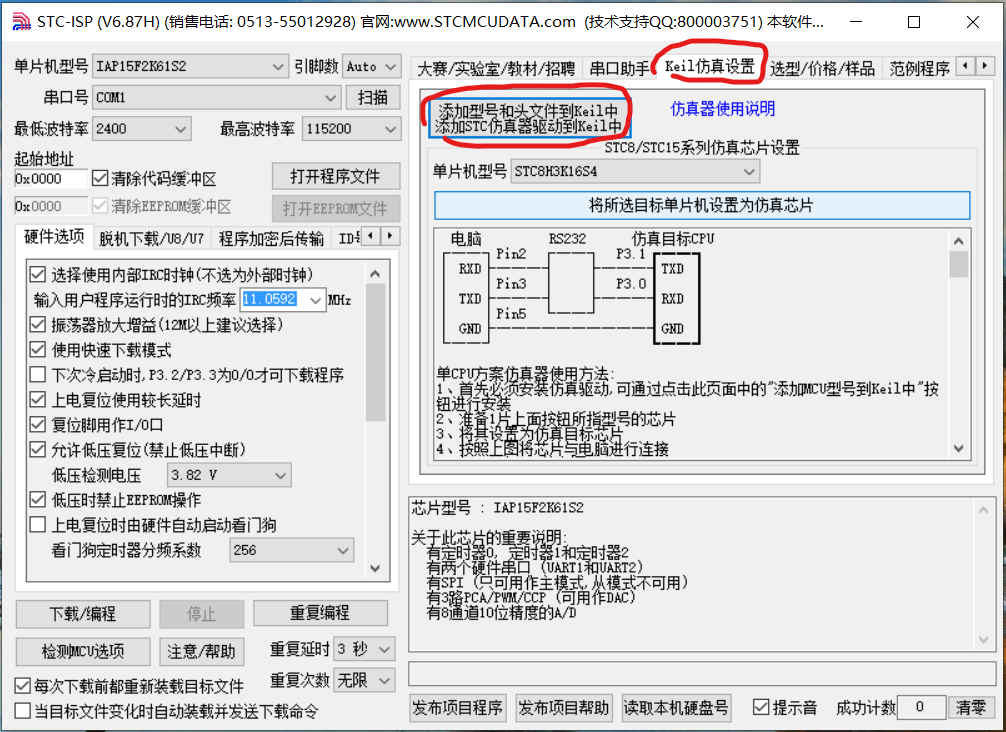1006x732 pixels.
Task: Click hardware options list scrollbar down arrow
Action: 375,568
